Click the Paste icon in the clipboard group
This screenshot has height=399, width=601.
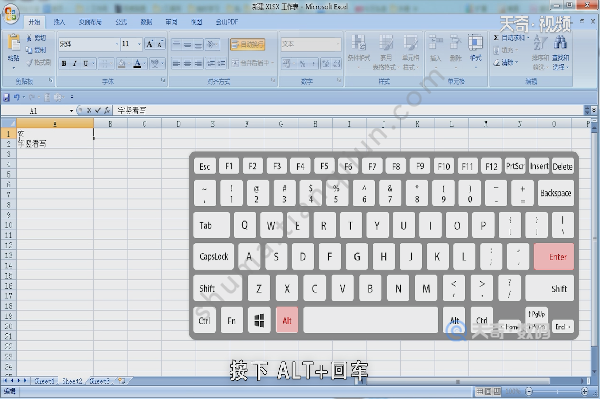[x=14, y=43]
